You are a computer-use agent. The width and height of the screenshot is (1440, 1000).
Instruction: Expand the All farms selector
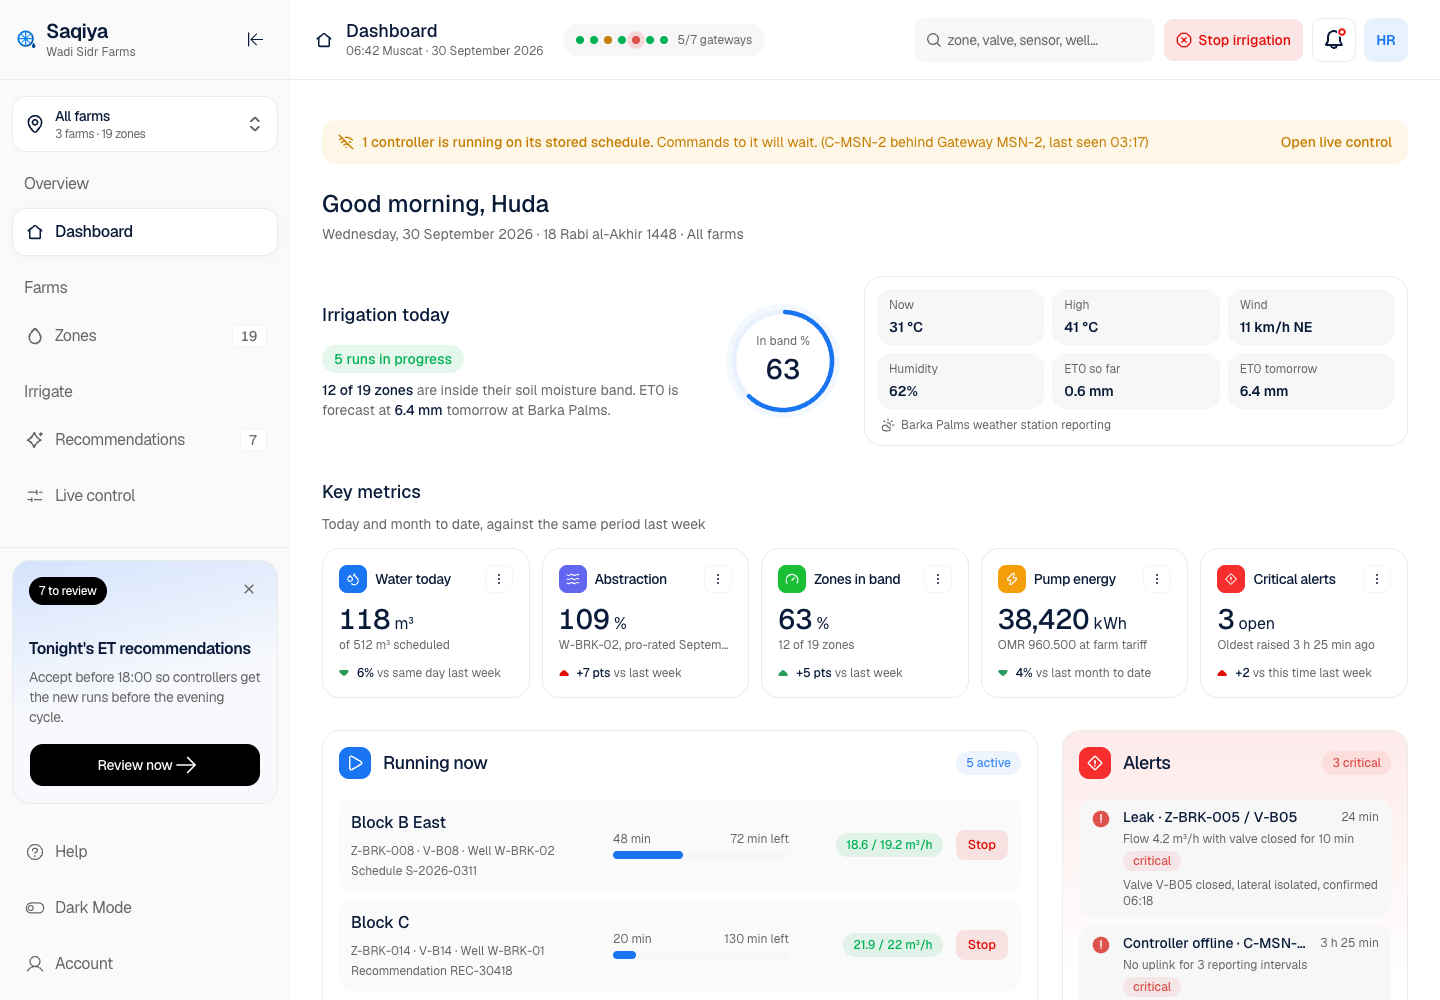click(x=145, y=124)
